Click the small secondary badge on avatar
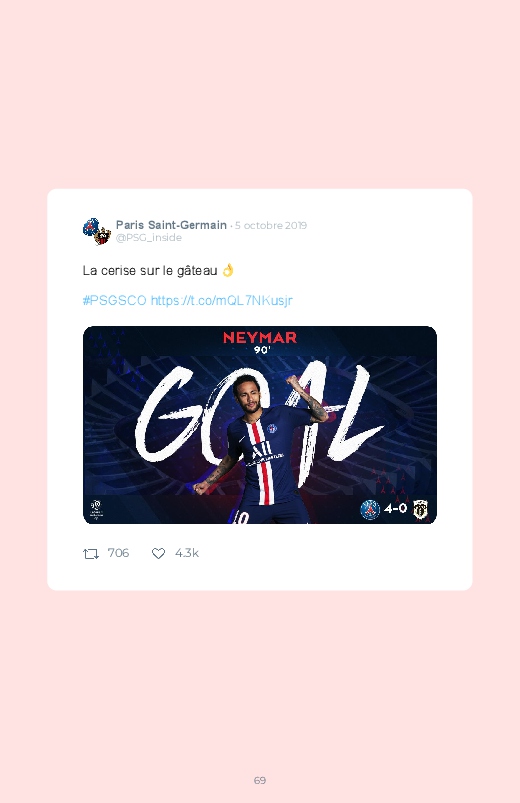The image size is (520, 803). (102, 236)
